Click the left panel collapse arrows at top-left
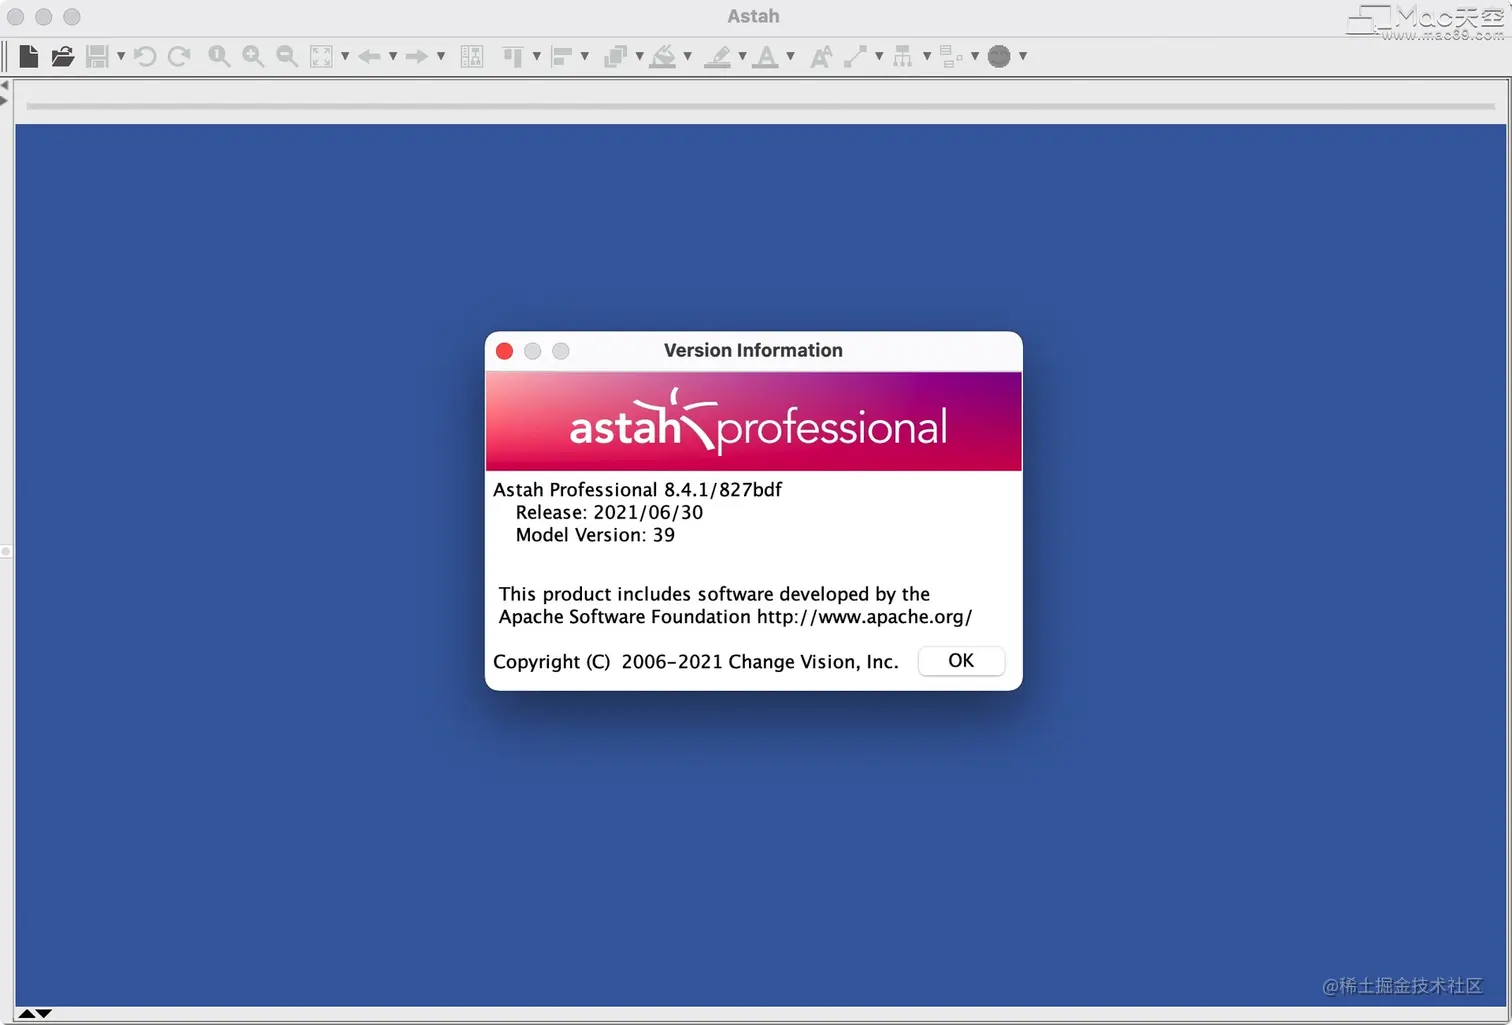The height and width of the screenshot is (1025, 1512). (4, 93)
